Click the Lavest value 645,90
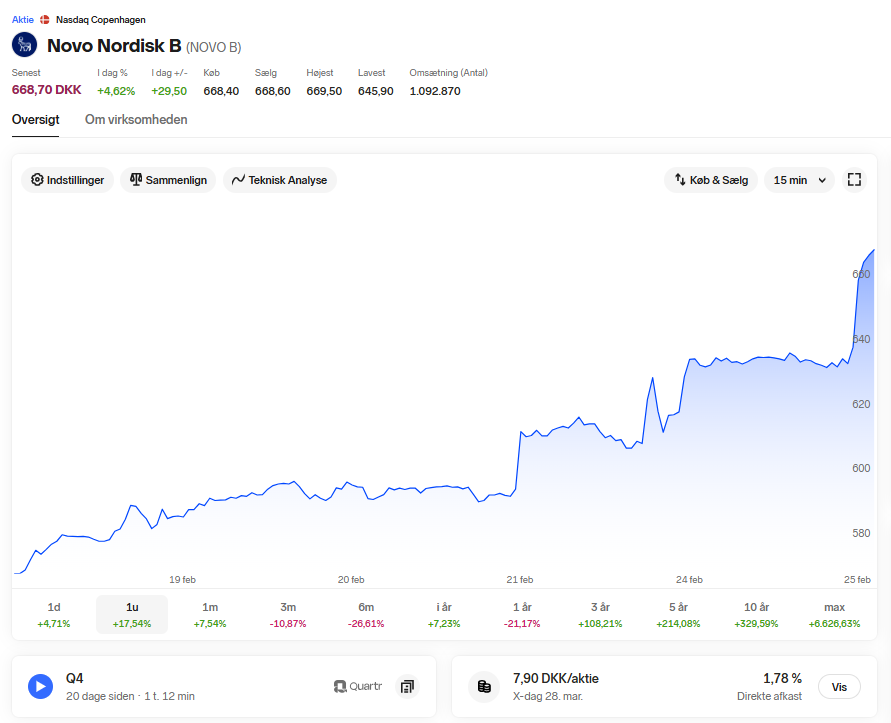891x723 pixels. click(376, 91)
